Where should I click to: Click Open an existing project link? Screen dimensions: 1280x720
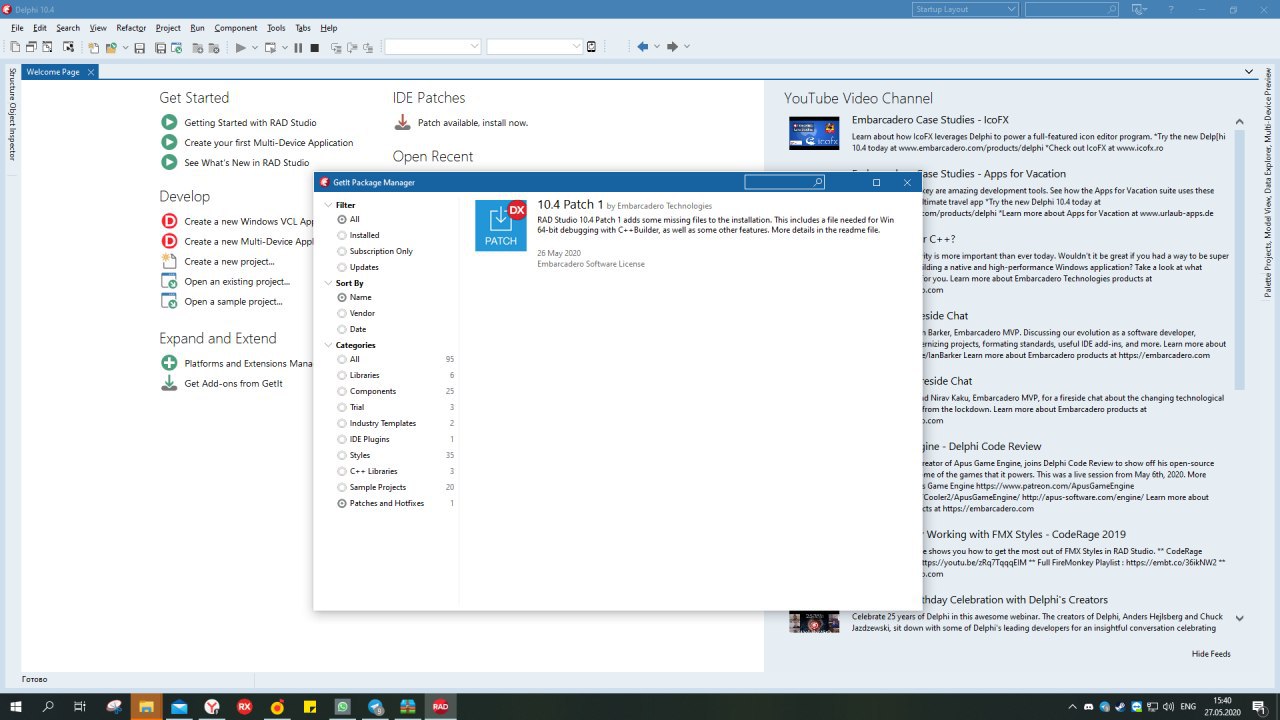(237, 282)
